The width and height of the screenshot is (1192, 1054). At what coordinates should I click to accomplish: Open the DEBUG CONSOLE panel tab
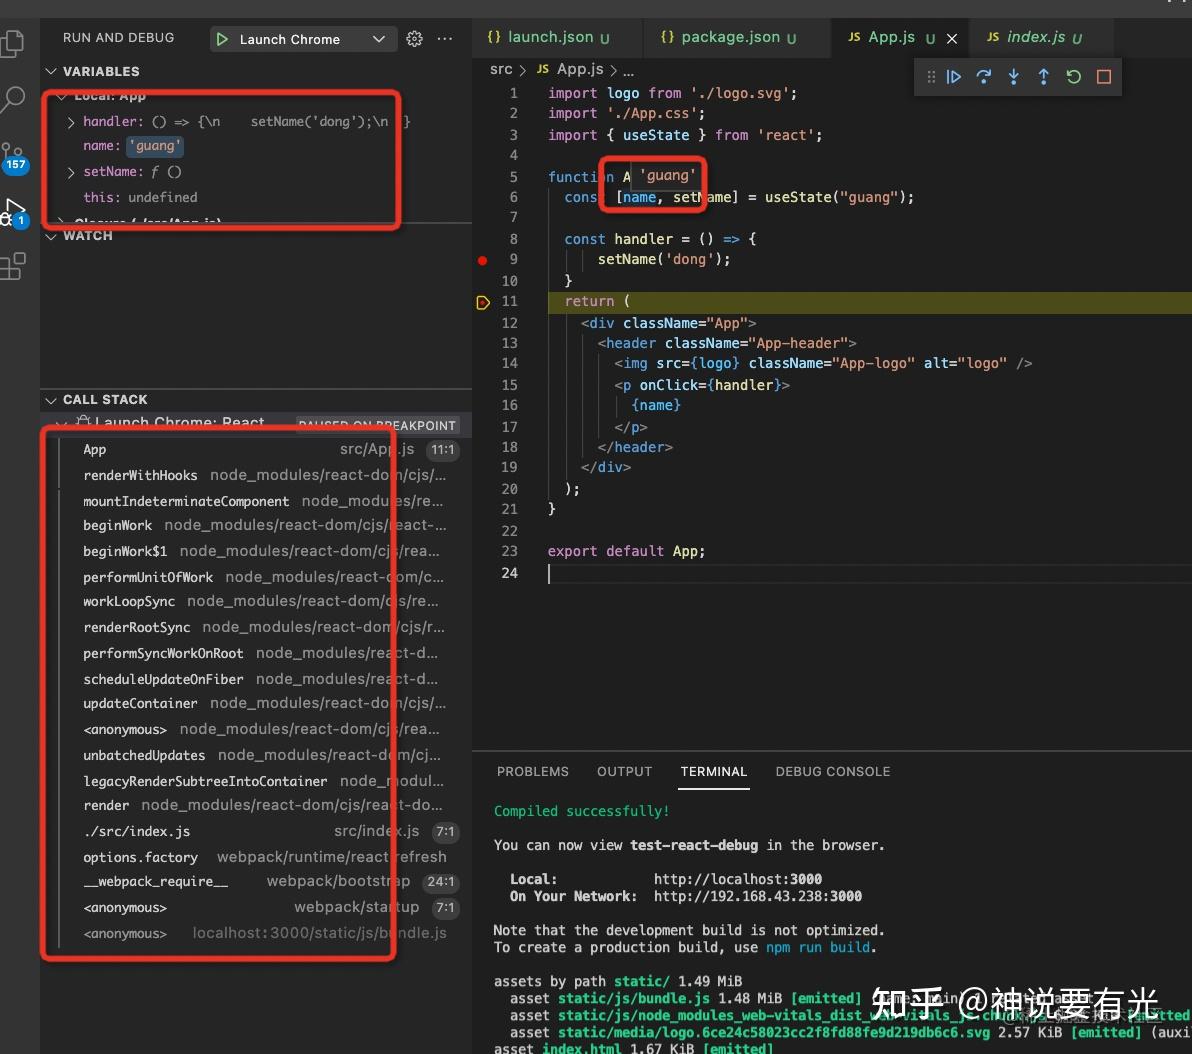[x=832, y=771]
